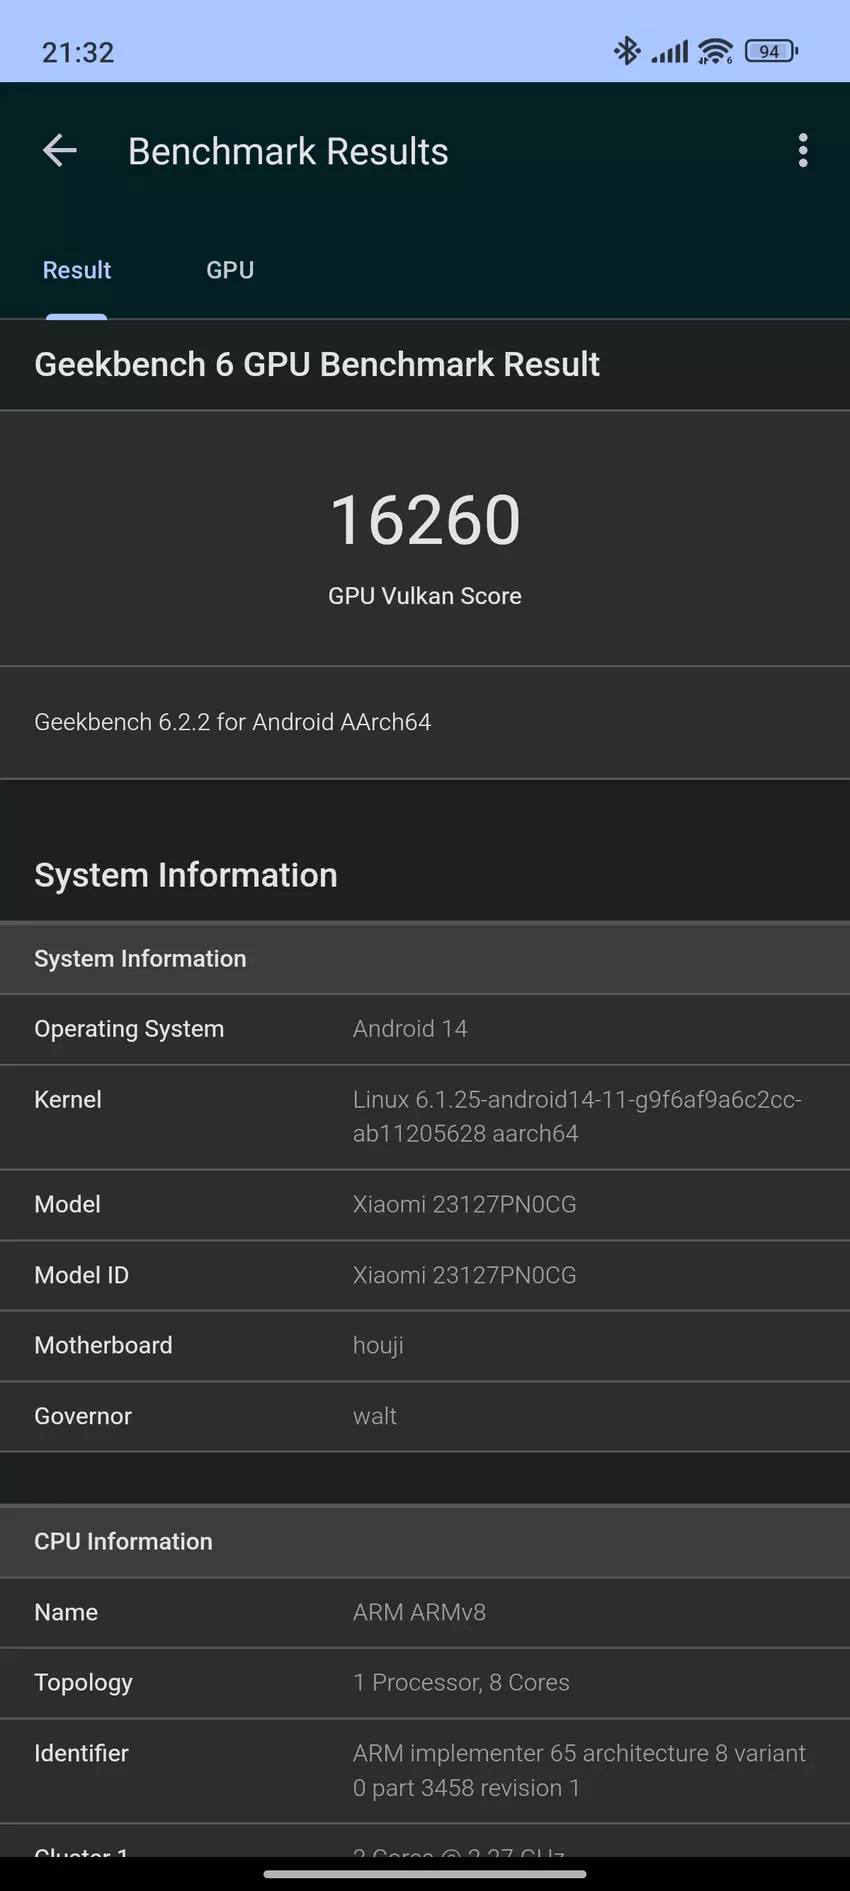Screen dimensions: 850x1891
Task: Tap the Topology 1 Processor, 8 Cores row
Action: [425, 1683]
